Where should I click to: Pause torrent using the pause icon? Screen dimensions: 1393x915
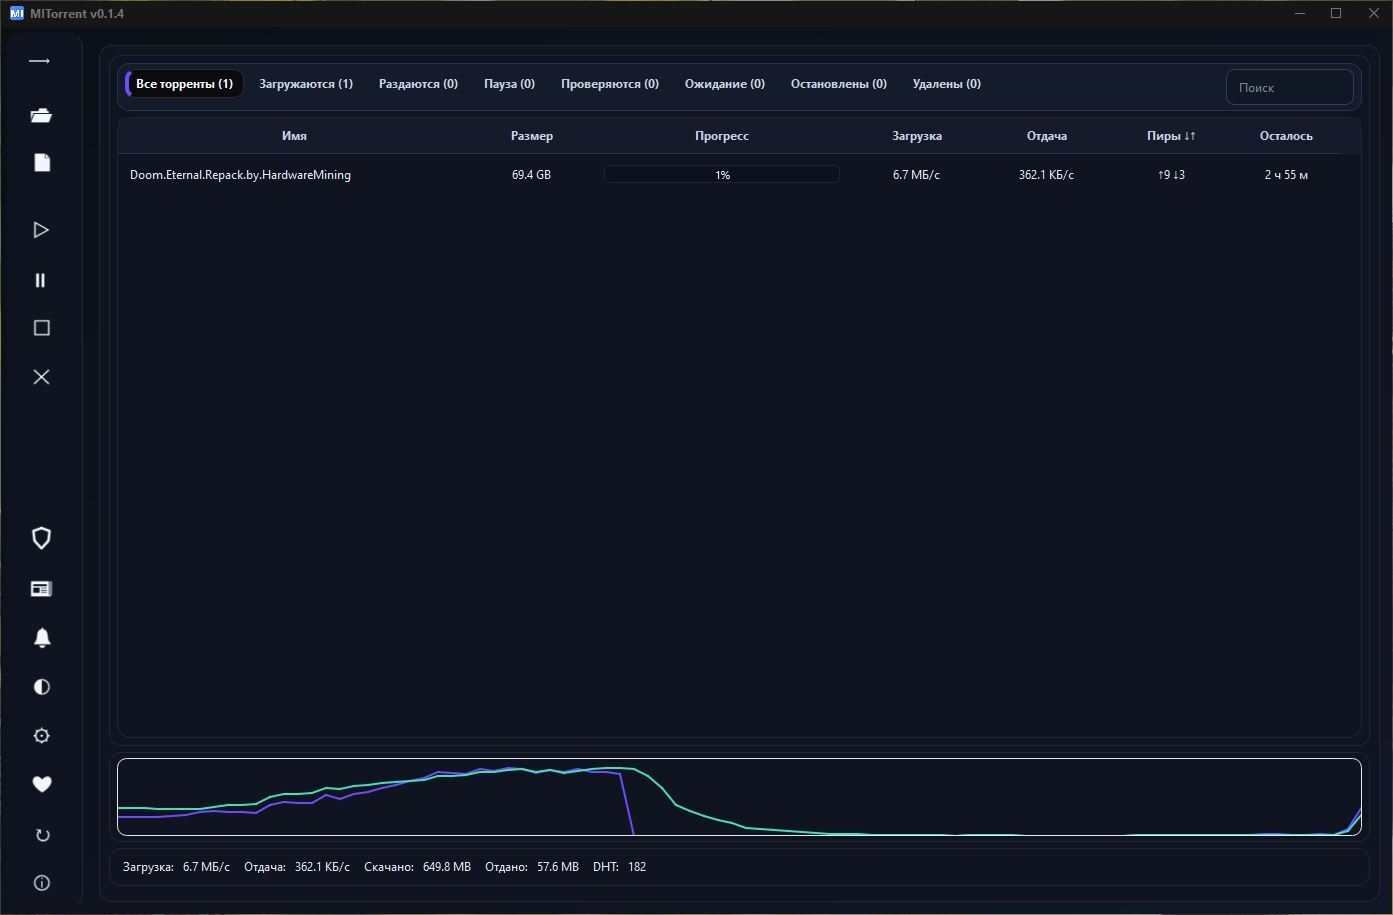(x=41, y=280)
